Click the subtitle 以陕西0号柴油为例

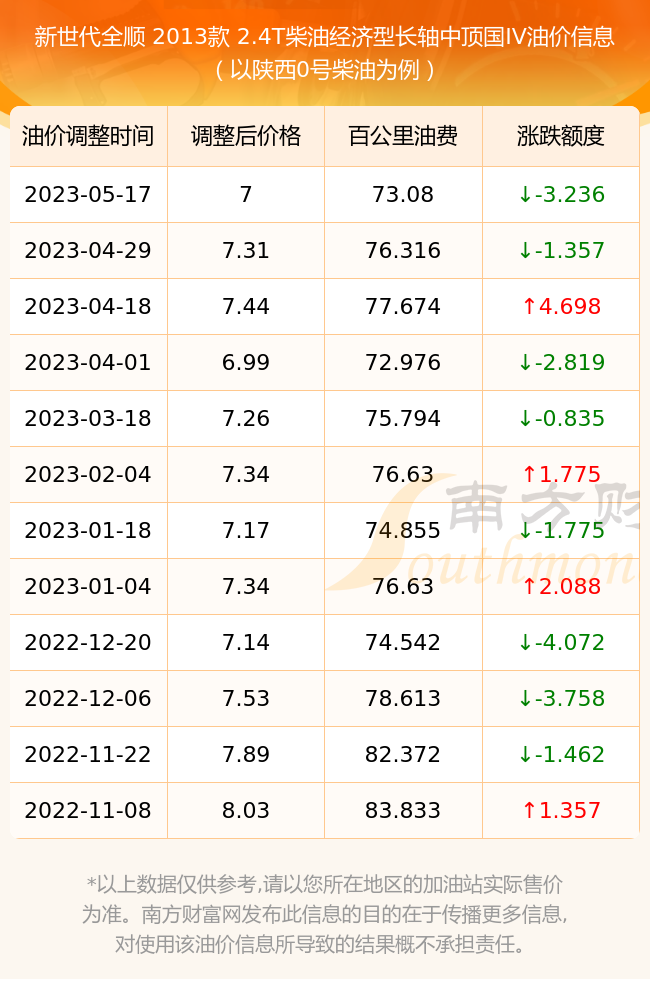pyautogui.click(x=325, y=70)
